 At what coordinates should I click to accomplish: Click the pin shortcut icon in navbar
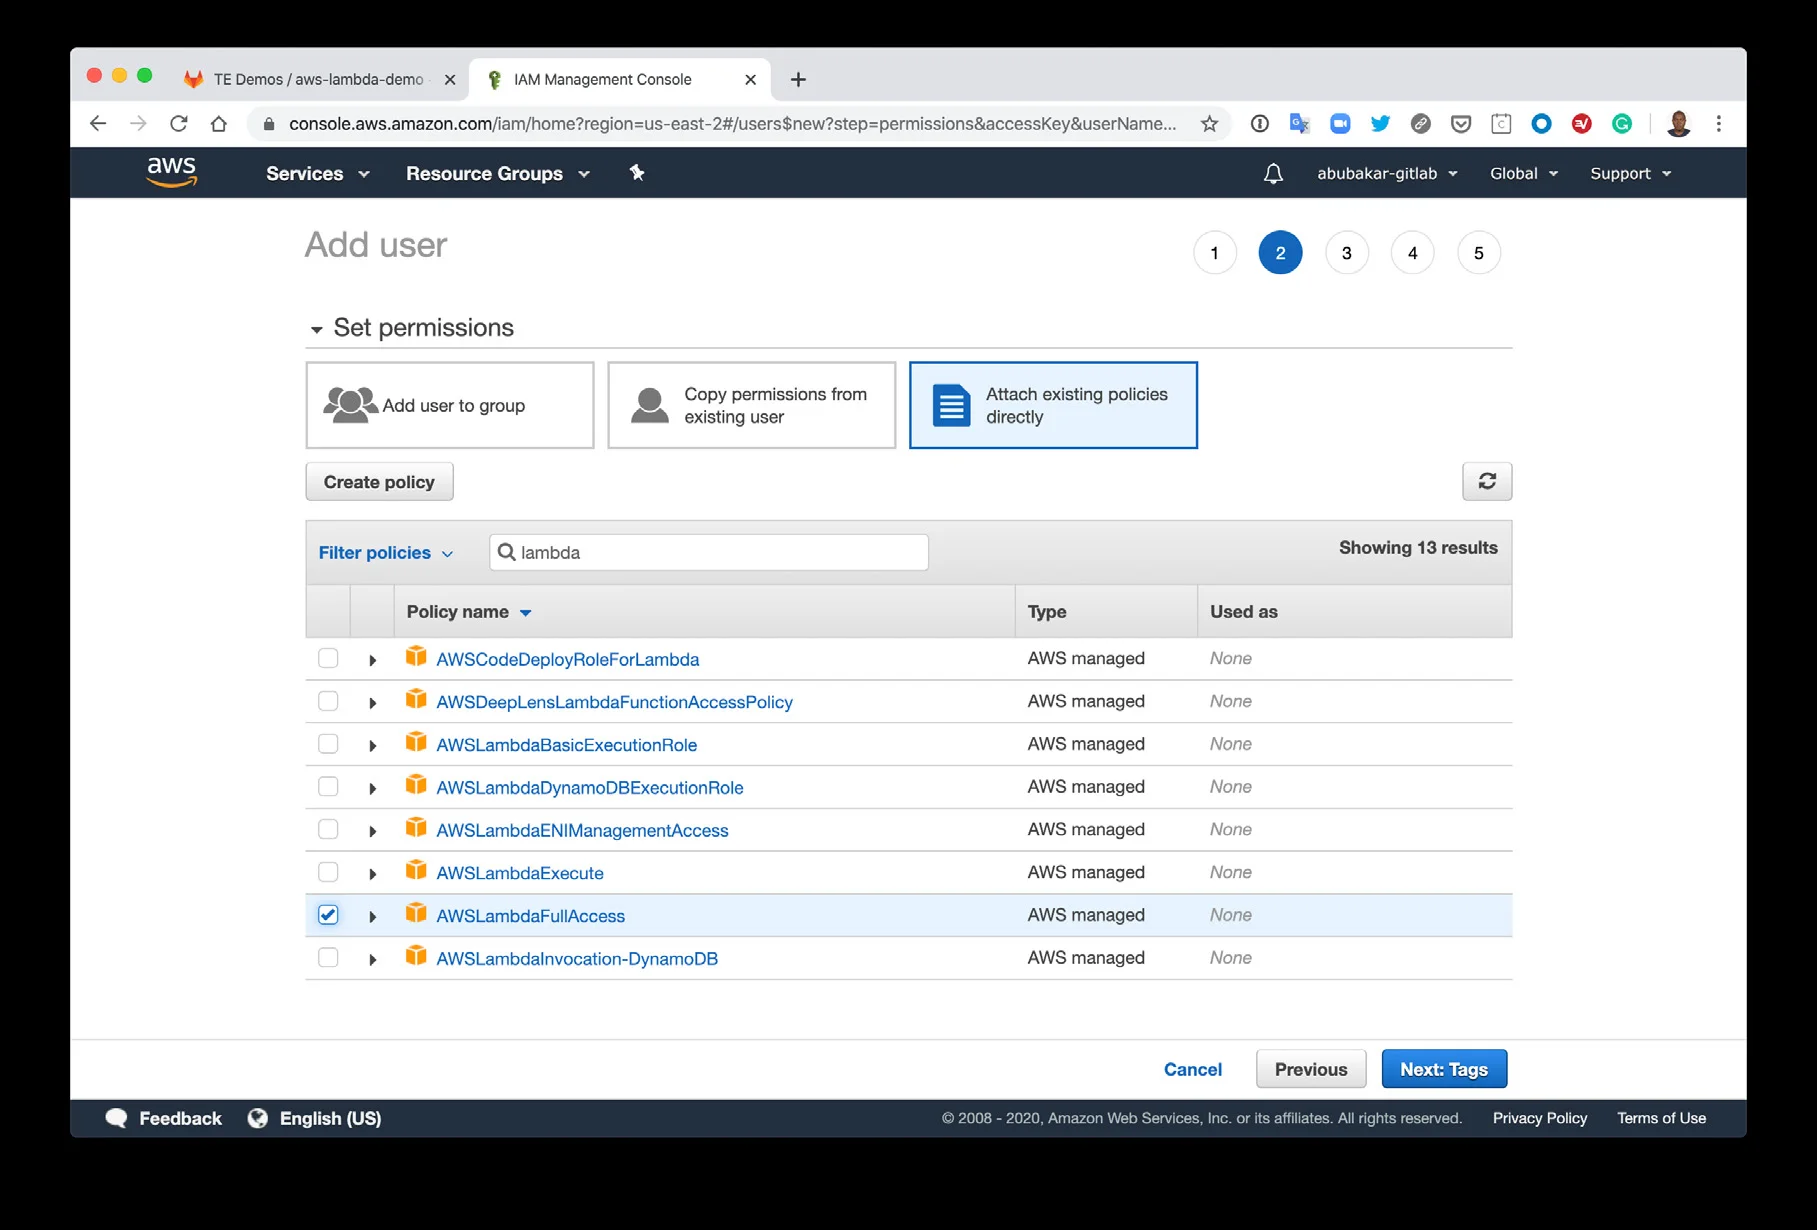pos(637,173)
